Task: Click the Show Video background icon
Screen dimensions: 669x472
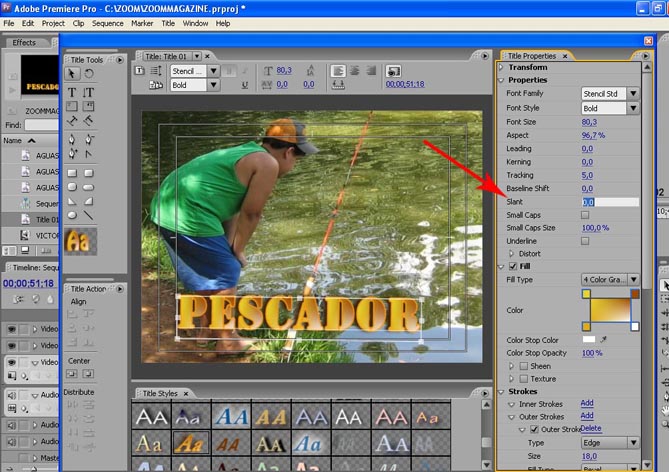Action: point(393,71)
